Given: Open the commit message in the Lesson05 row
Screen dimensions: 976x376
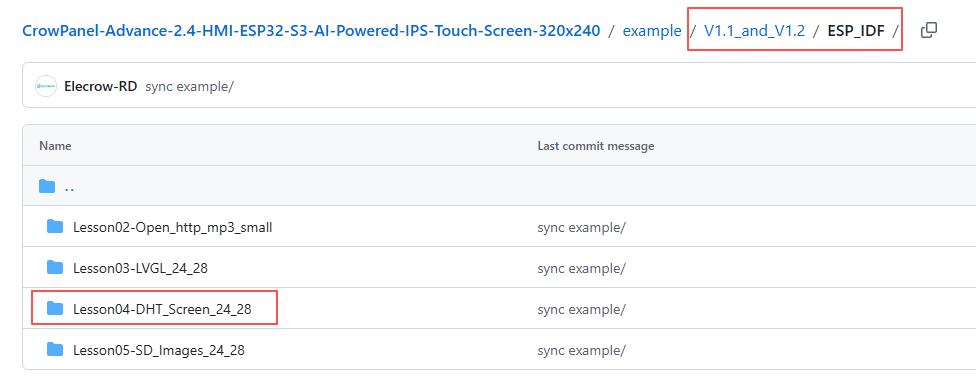Looking at the screenshot, I should 581,350.
